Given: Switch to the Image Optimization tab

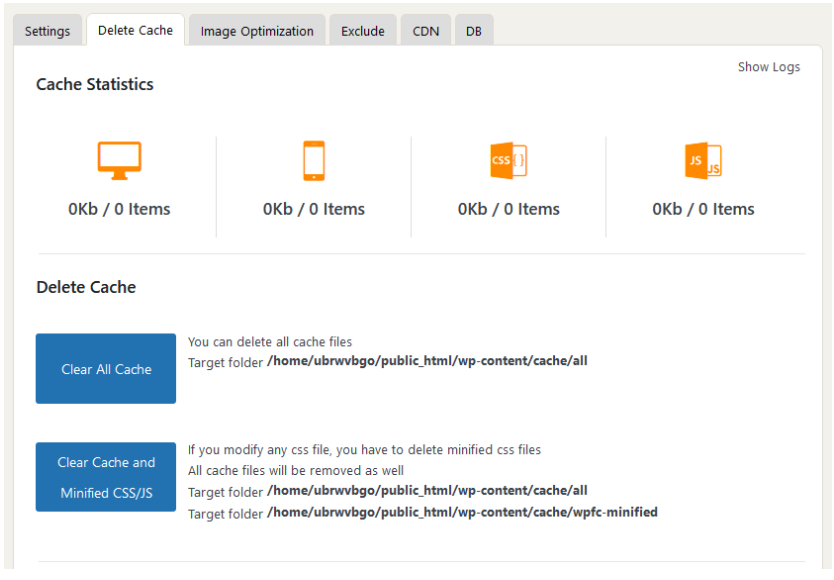Looking at the screenshot, I should coord(257,31).
